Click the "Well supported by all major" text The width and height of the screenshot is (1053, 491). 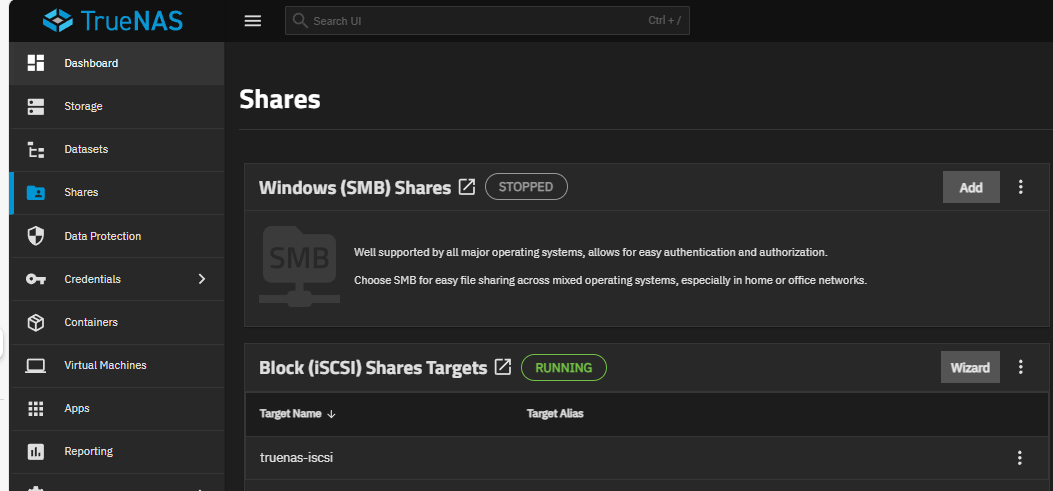coord(591,253)
